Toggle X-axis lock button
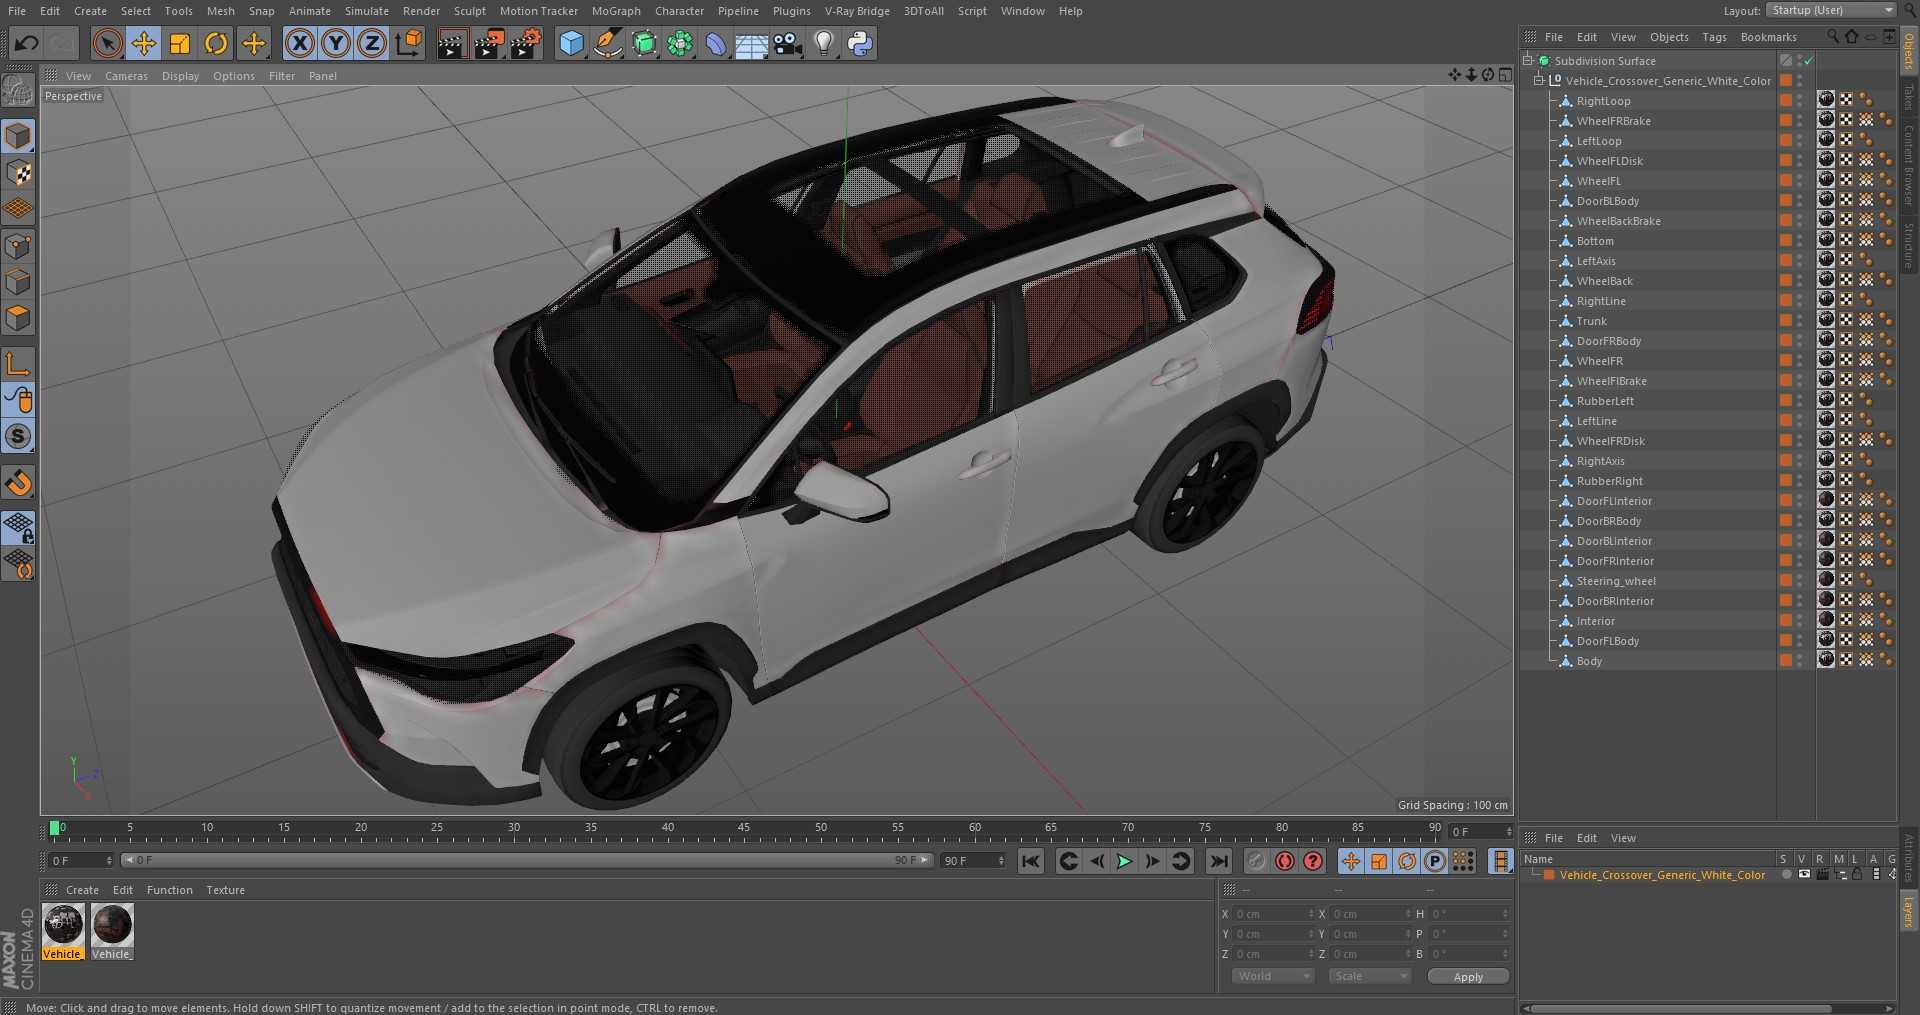The width and height of the screenshot is (1920, 1015). coord(299,43)
